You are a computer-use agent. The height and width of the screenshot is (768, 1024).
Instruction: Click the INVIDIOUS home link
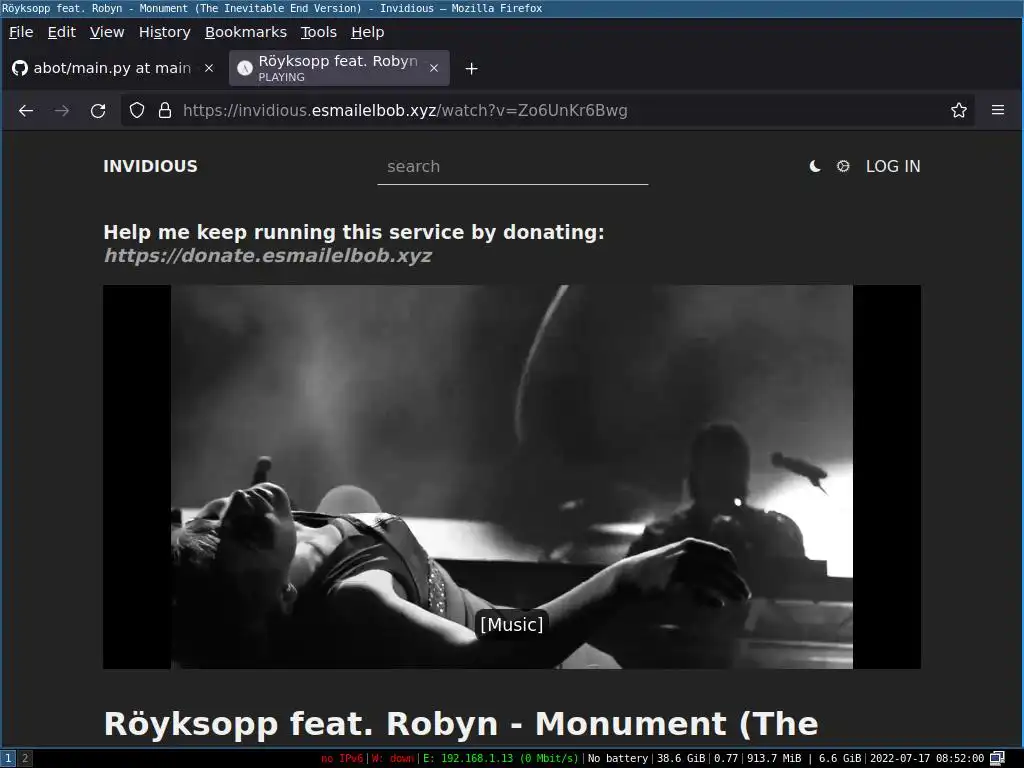click(150, 167)
